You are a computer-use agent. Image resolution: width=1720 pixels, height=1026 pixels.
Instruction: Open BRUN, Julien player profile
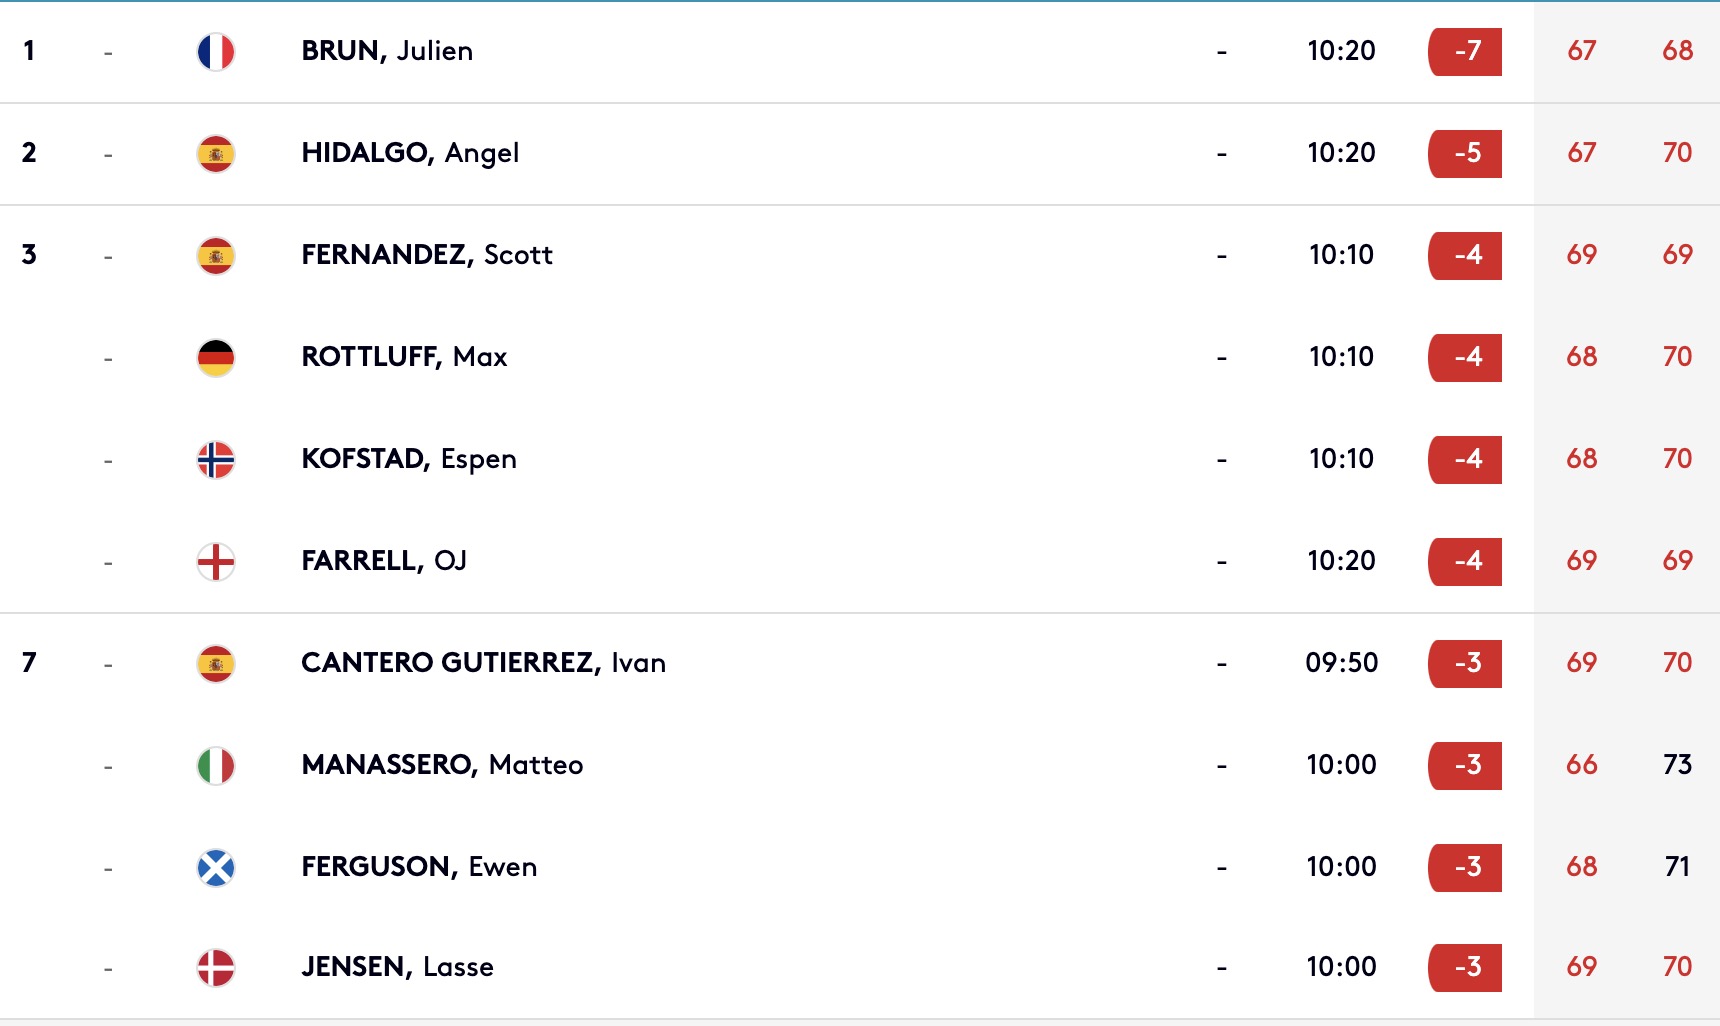click(387, 51)
